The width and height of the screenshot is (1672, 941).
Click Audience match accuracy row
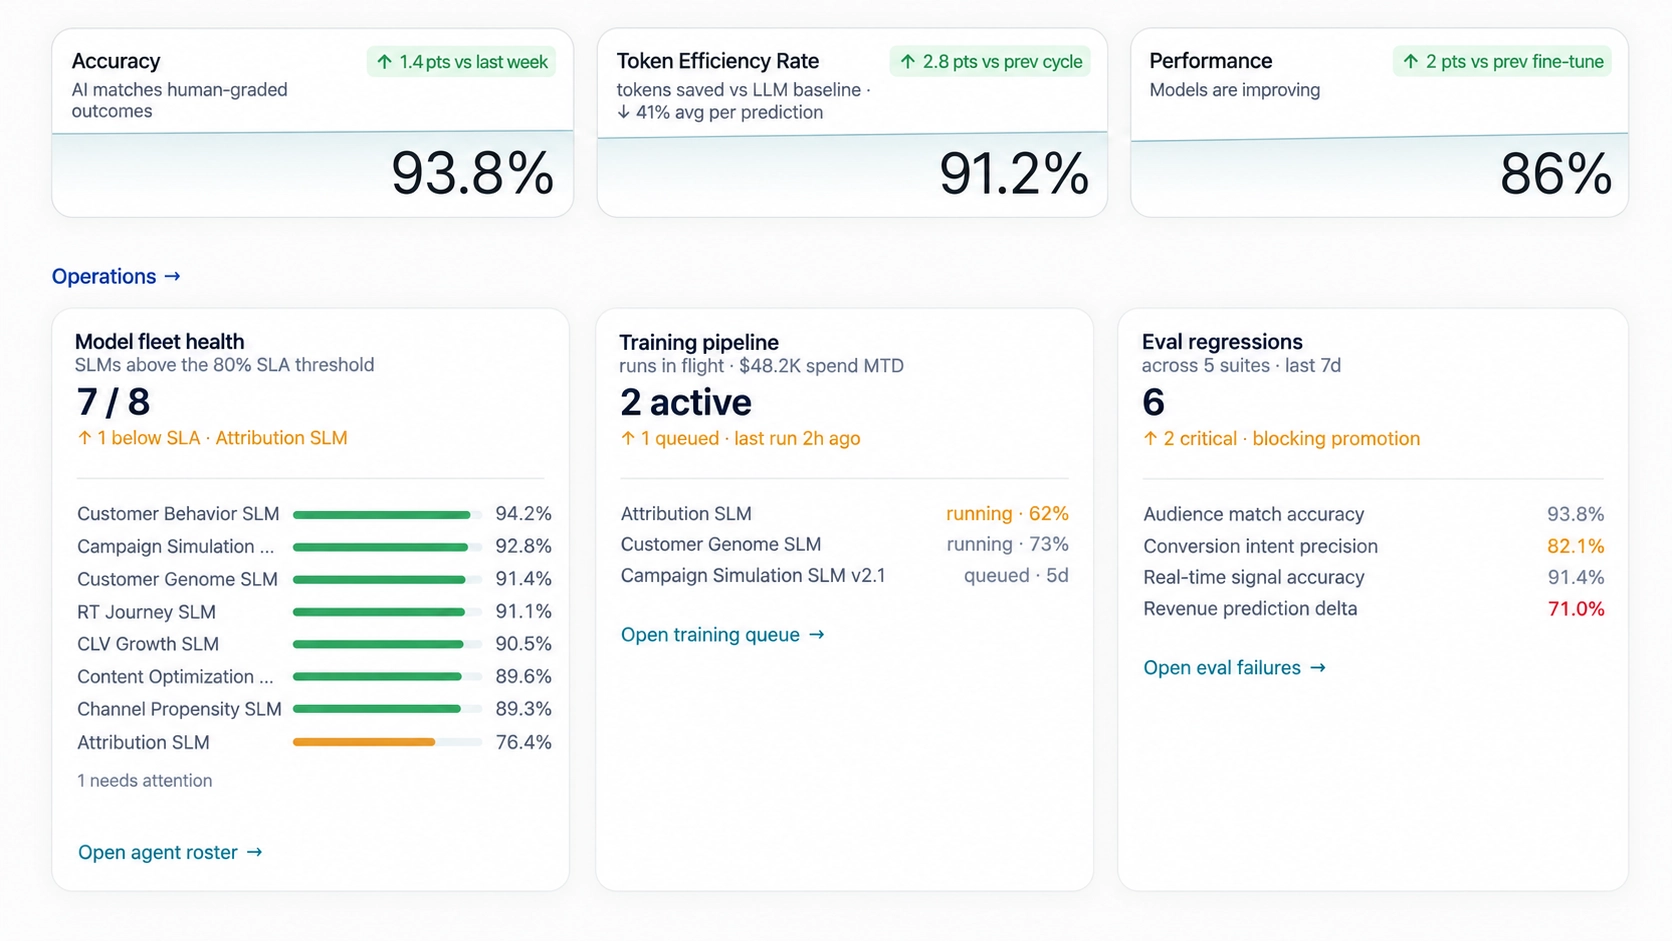coord(1374,514)
